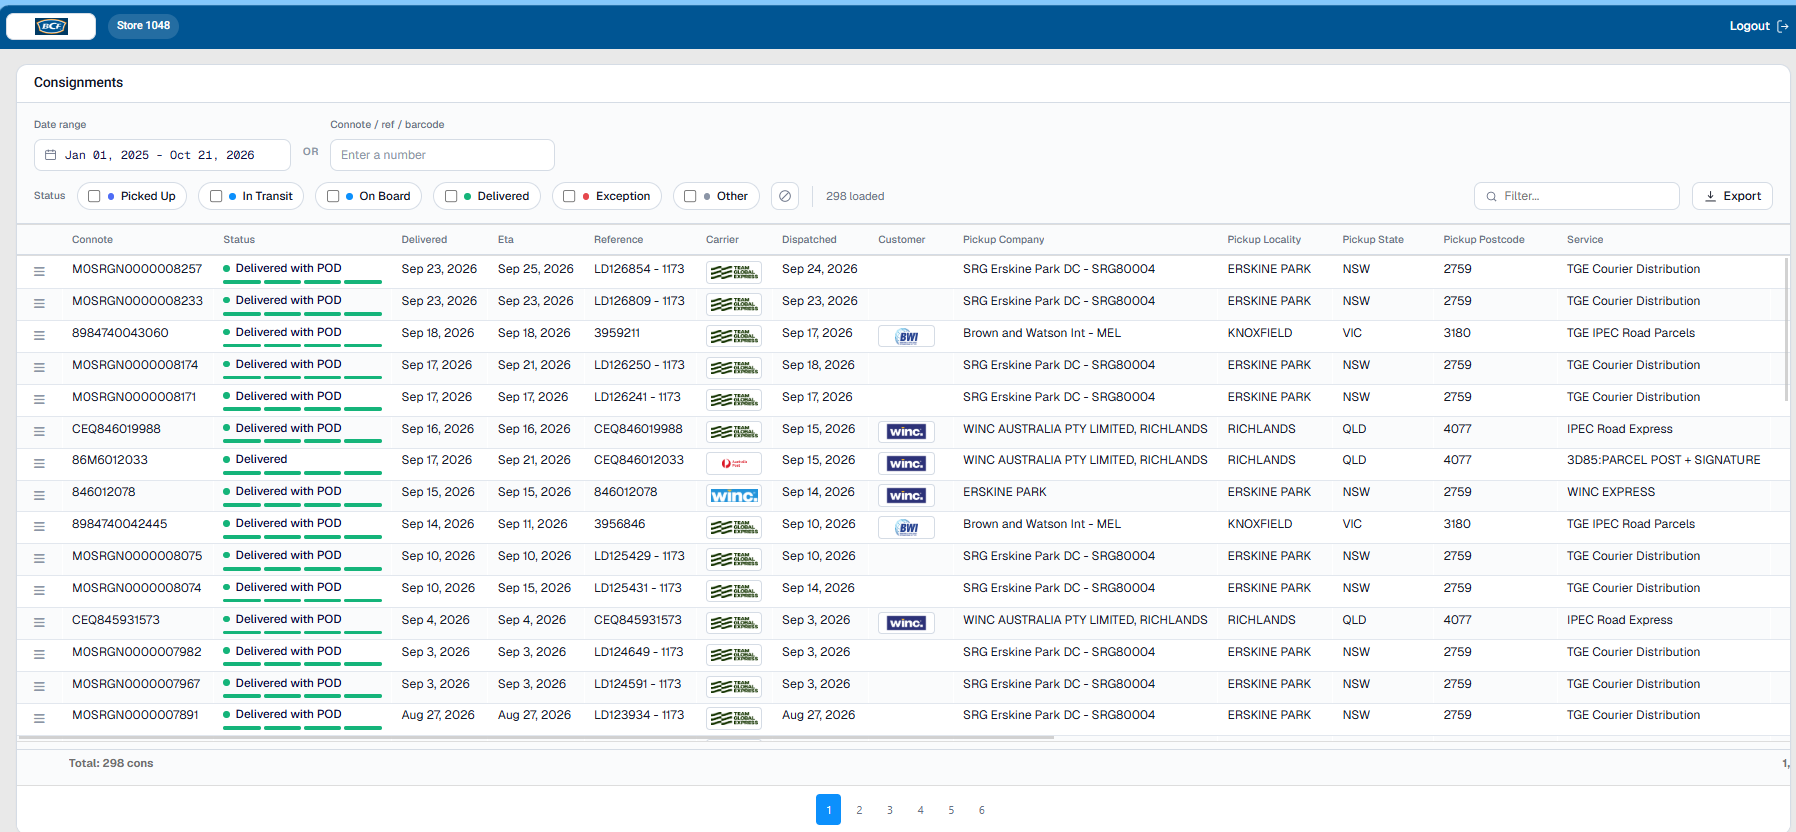This screenshot has width=1796, height=832.
Task: Click Australia Post carrier logo for 86M6012033
Action: point(734,463)
